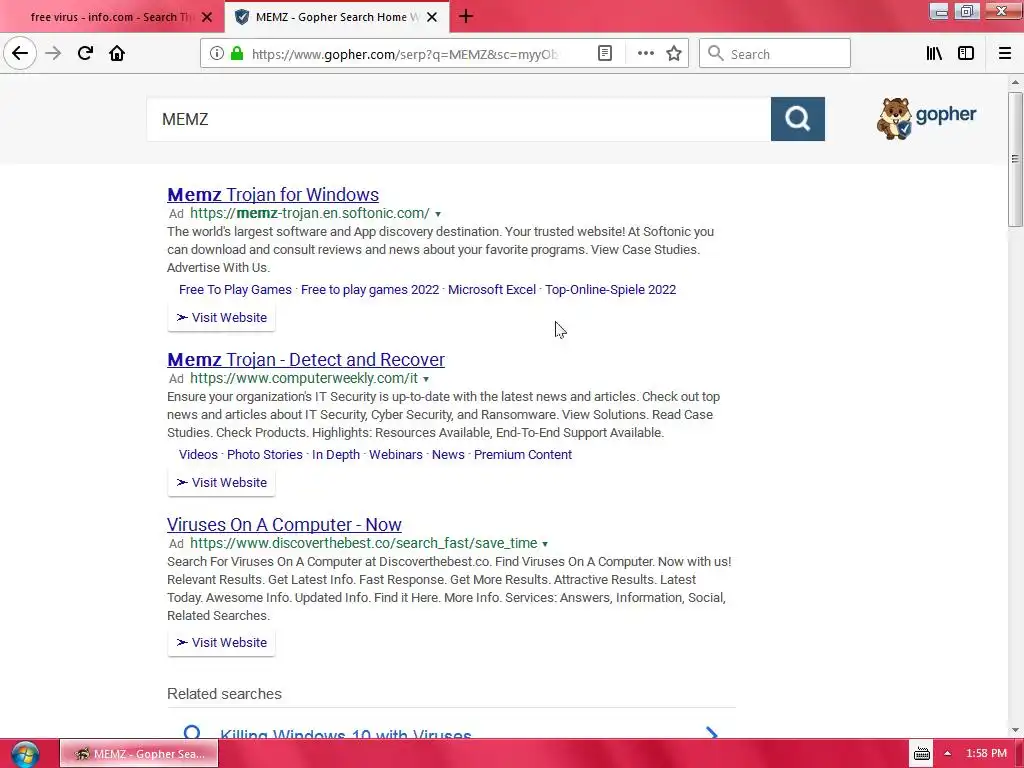Open In Depth sitelink
Viewport: 1024px width, 768px height.
click(336, 455)
